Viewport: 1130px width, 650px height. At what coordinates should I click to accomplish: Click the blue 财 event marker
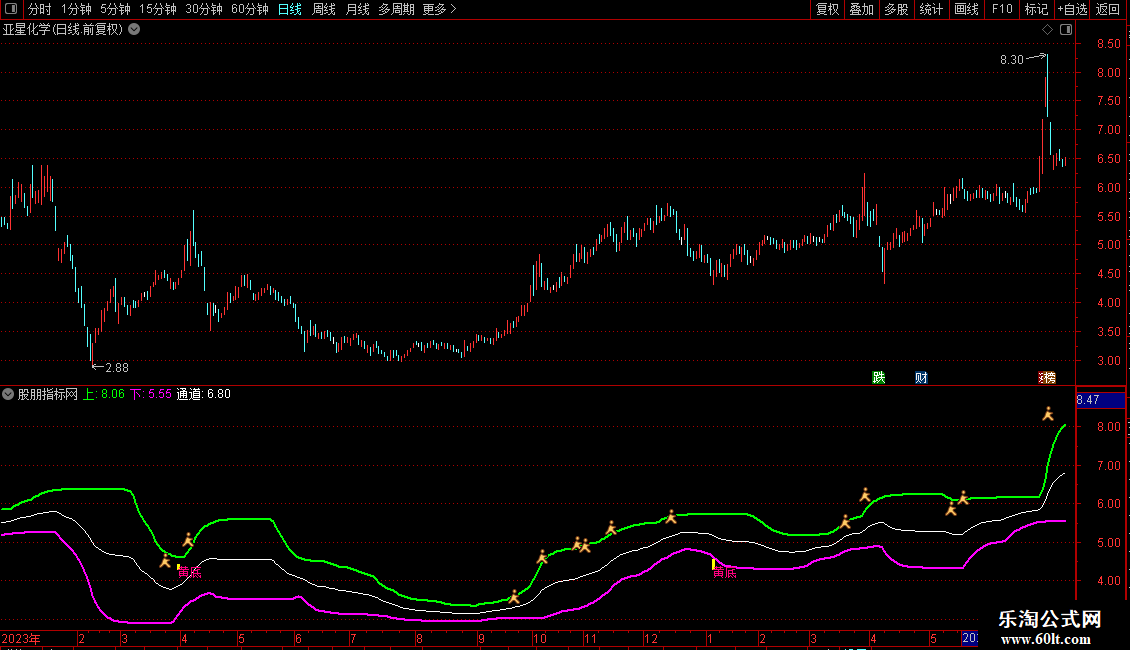921,377
